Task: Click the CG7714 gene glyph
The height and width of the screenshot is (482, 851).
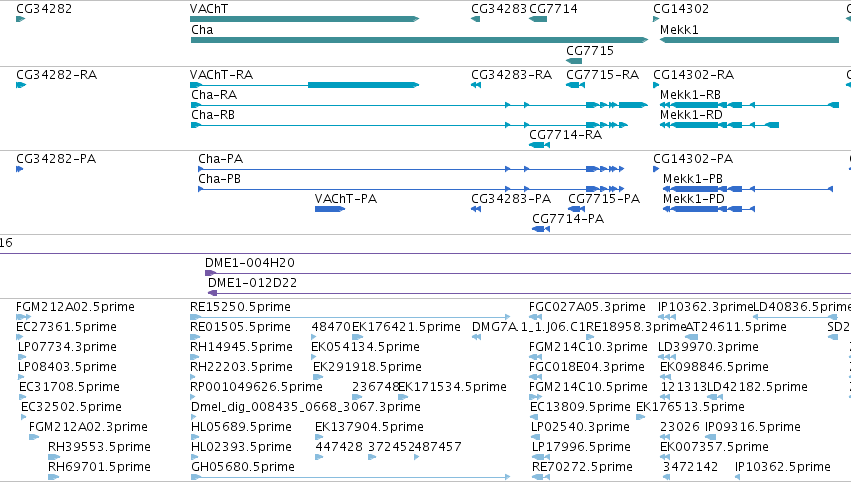Action: click(538, 19)
